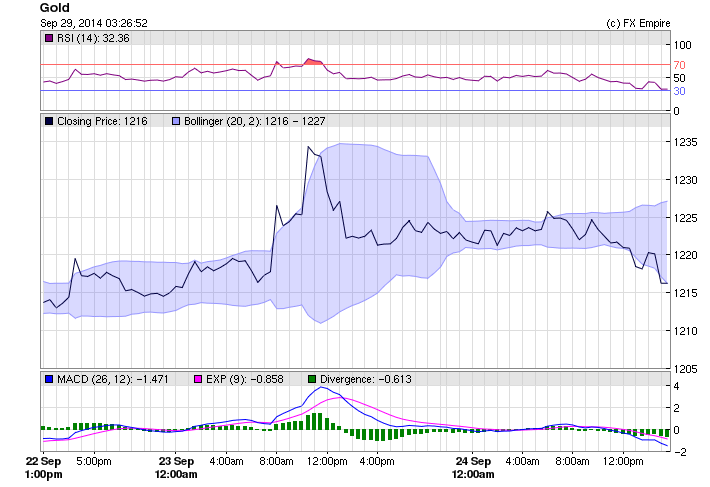Click the red RSI overbought peak above 70
The height and width of the screenshot is (487, 710).
(x=312, y=62)
